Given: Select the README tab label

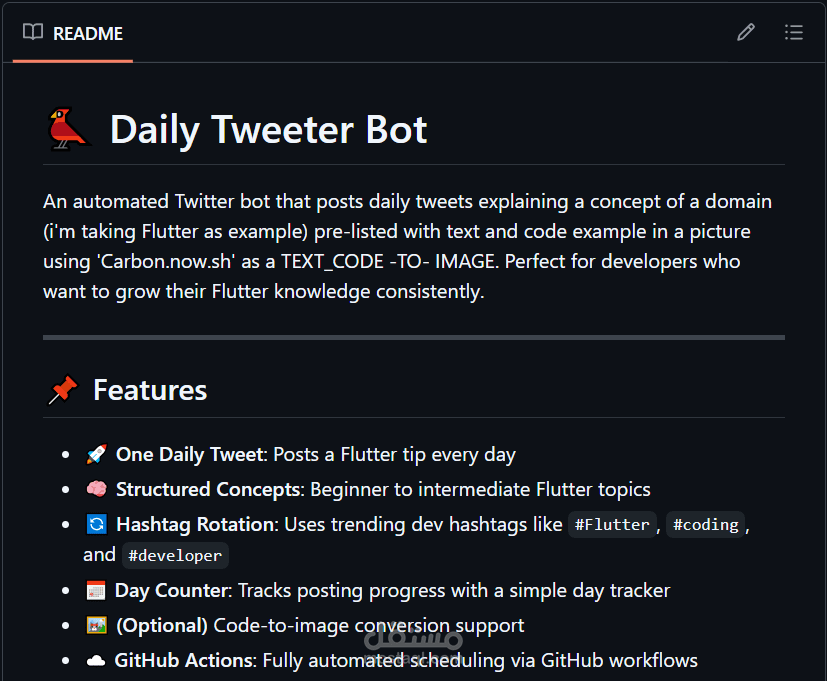Looking at the screenshot, I should pyautogui.click(x=88, y=34).
